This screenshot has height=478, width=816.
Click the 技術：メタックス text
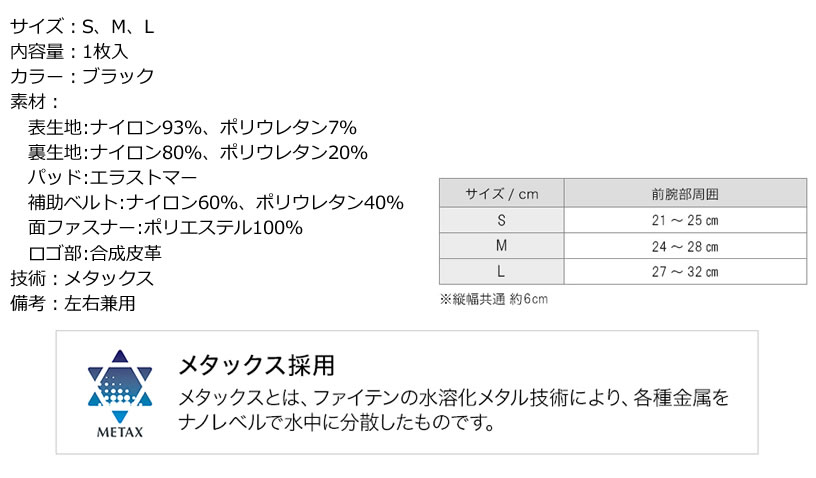point(82,278)
